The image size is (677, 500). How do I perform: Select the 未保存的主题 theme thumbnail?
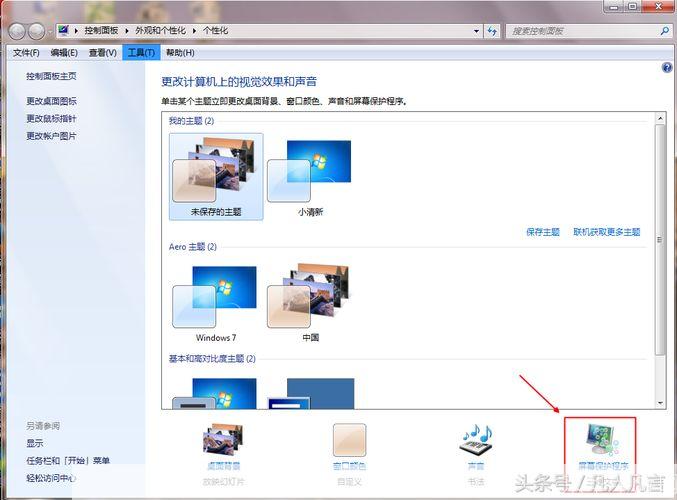(x=216, y=177)
